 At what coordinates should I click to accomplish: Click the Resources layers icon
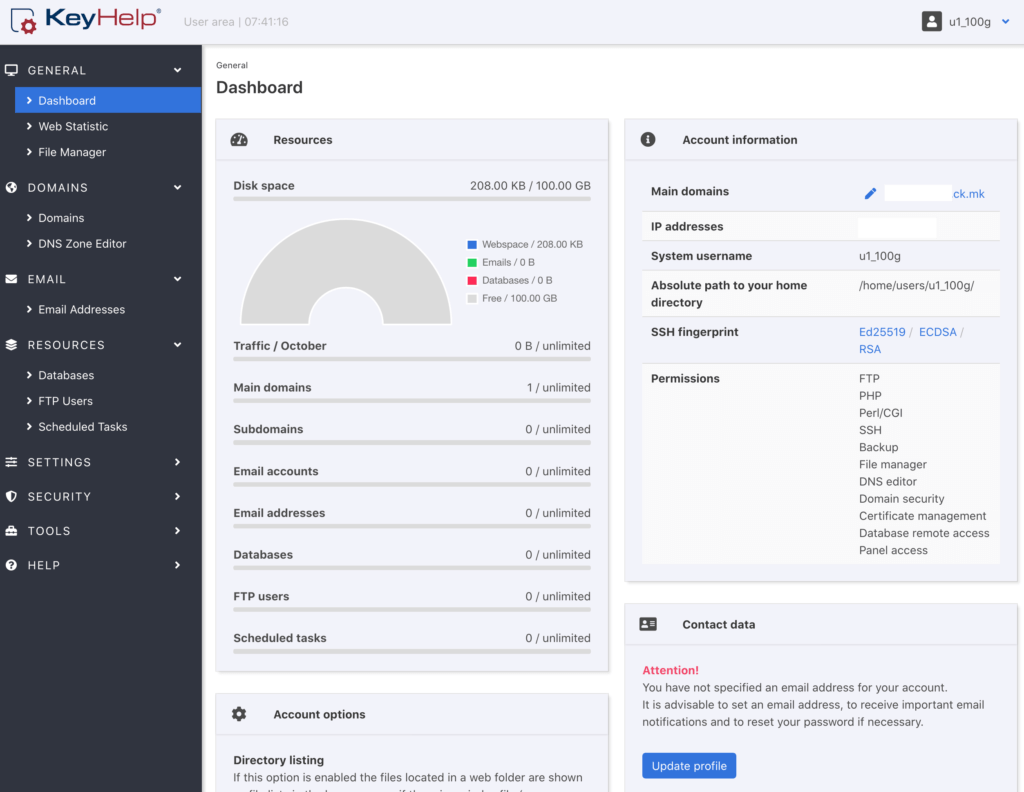point(11,345)
